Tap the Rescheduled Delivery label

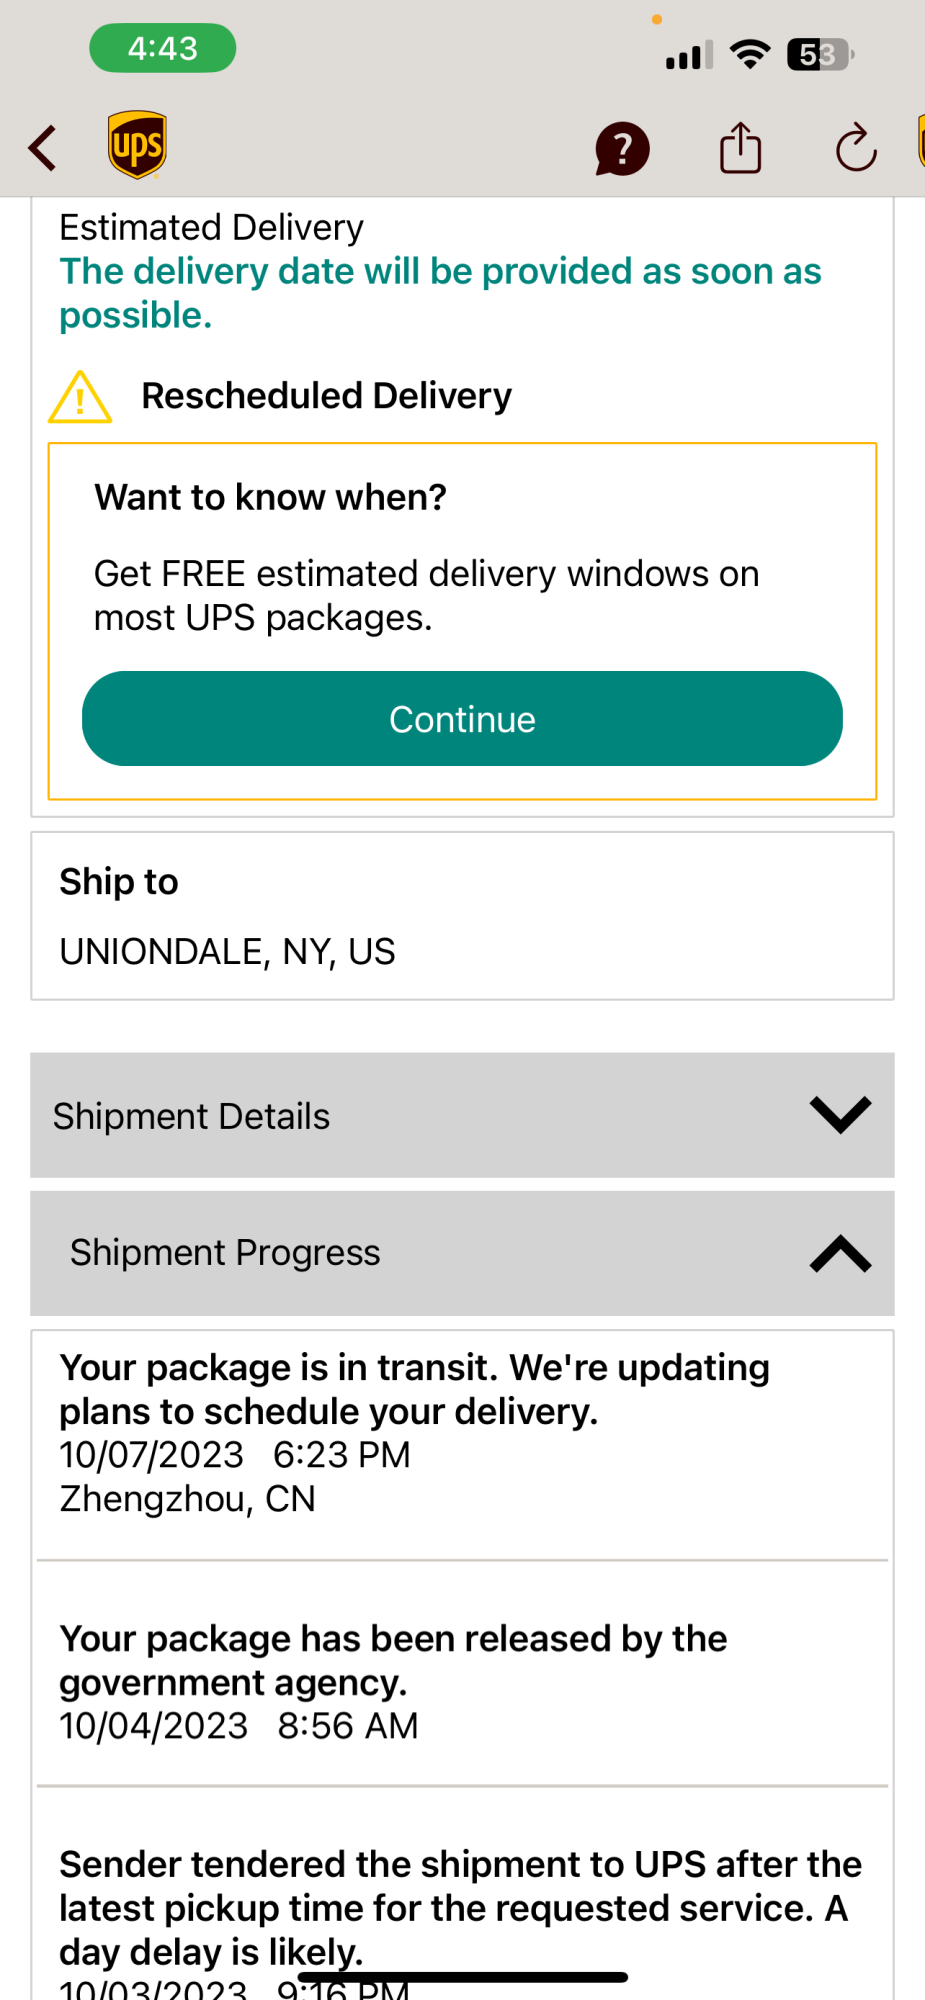tap(326, 396)
